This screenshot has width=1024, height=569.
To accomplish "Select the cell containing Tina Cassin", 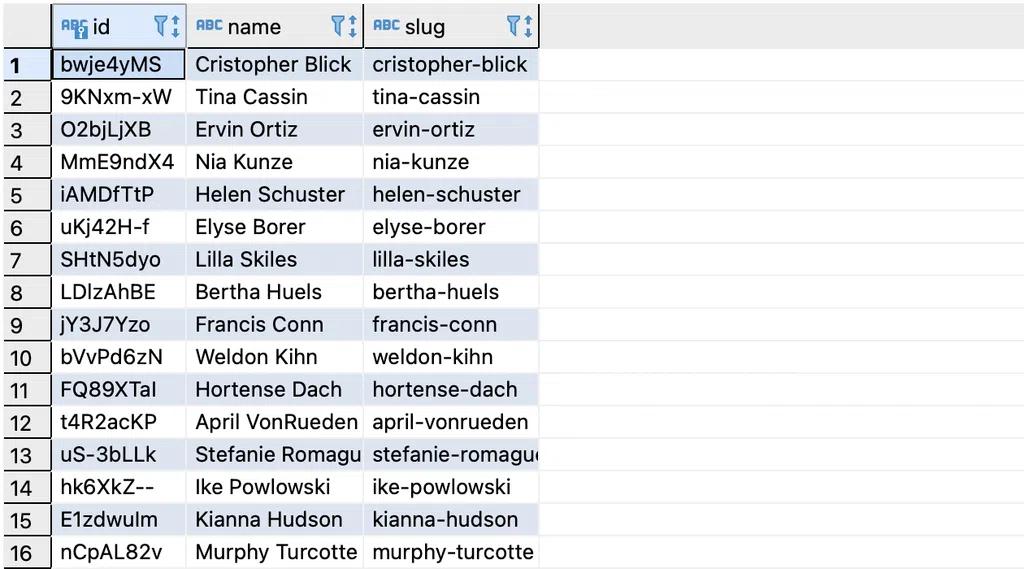I will (x=274, y=97).
